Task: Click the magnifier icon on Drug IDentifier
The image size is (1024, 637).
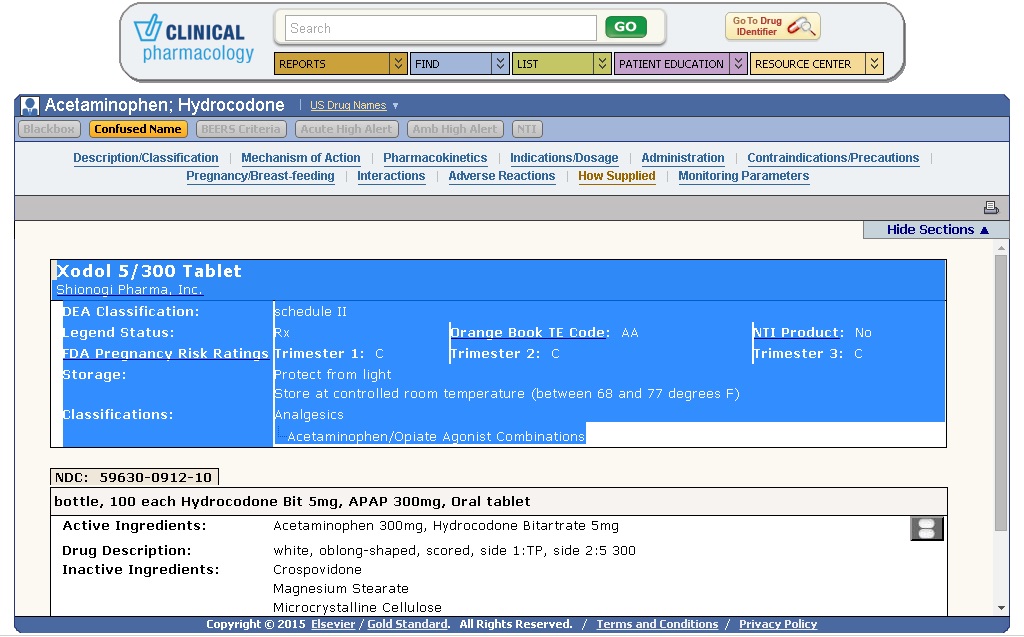Action: coord(801,26)
